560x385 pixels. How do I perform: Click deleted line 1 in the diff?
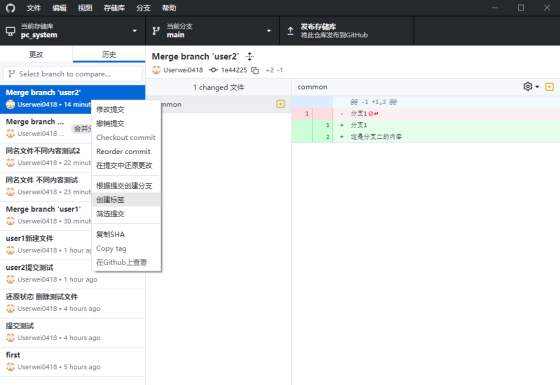[x=426, y=114]
